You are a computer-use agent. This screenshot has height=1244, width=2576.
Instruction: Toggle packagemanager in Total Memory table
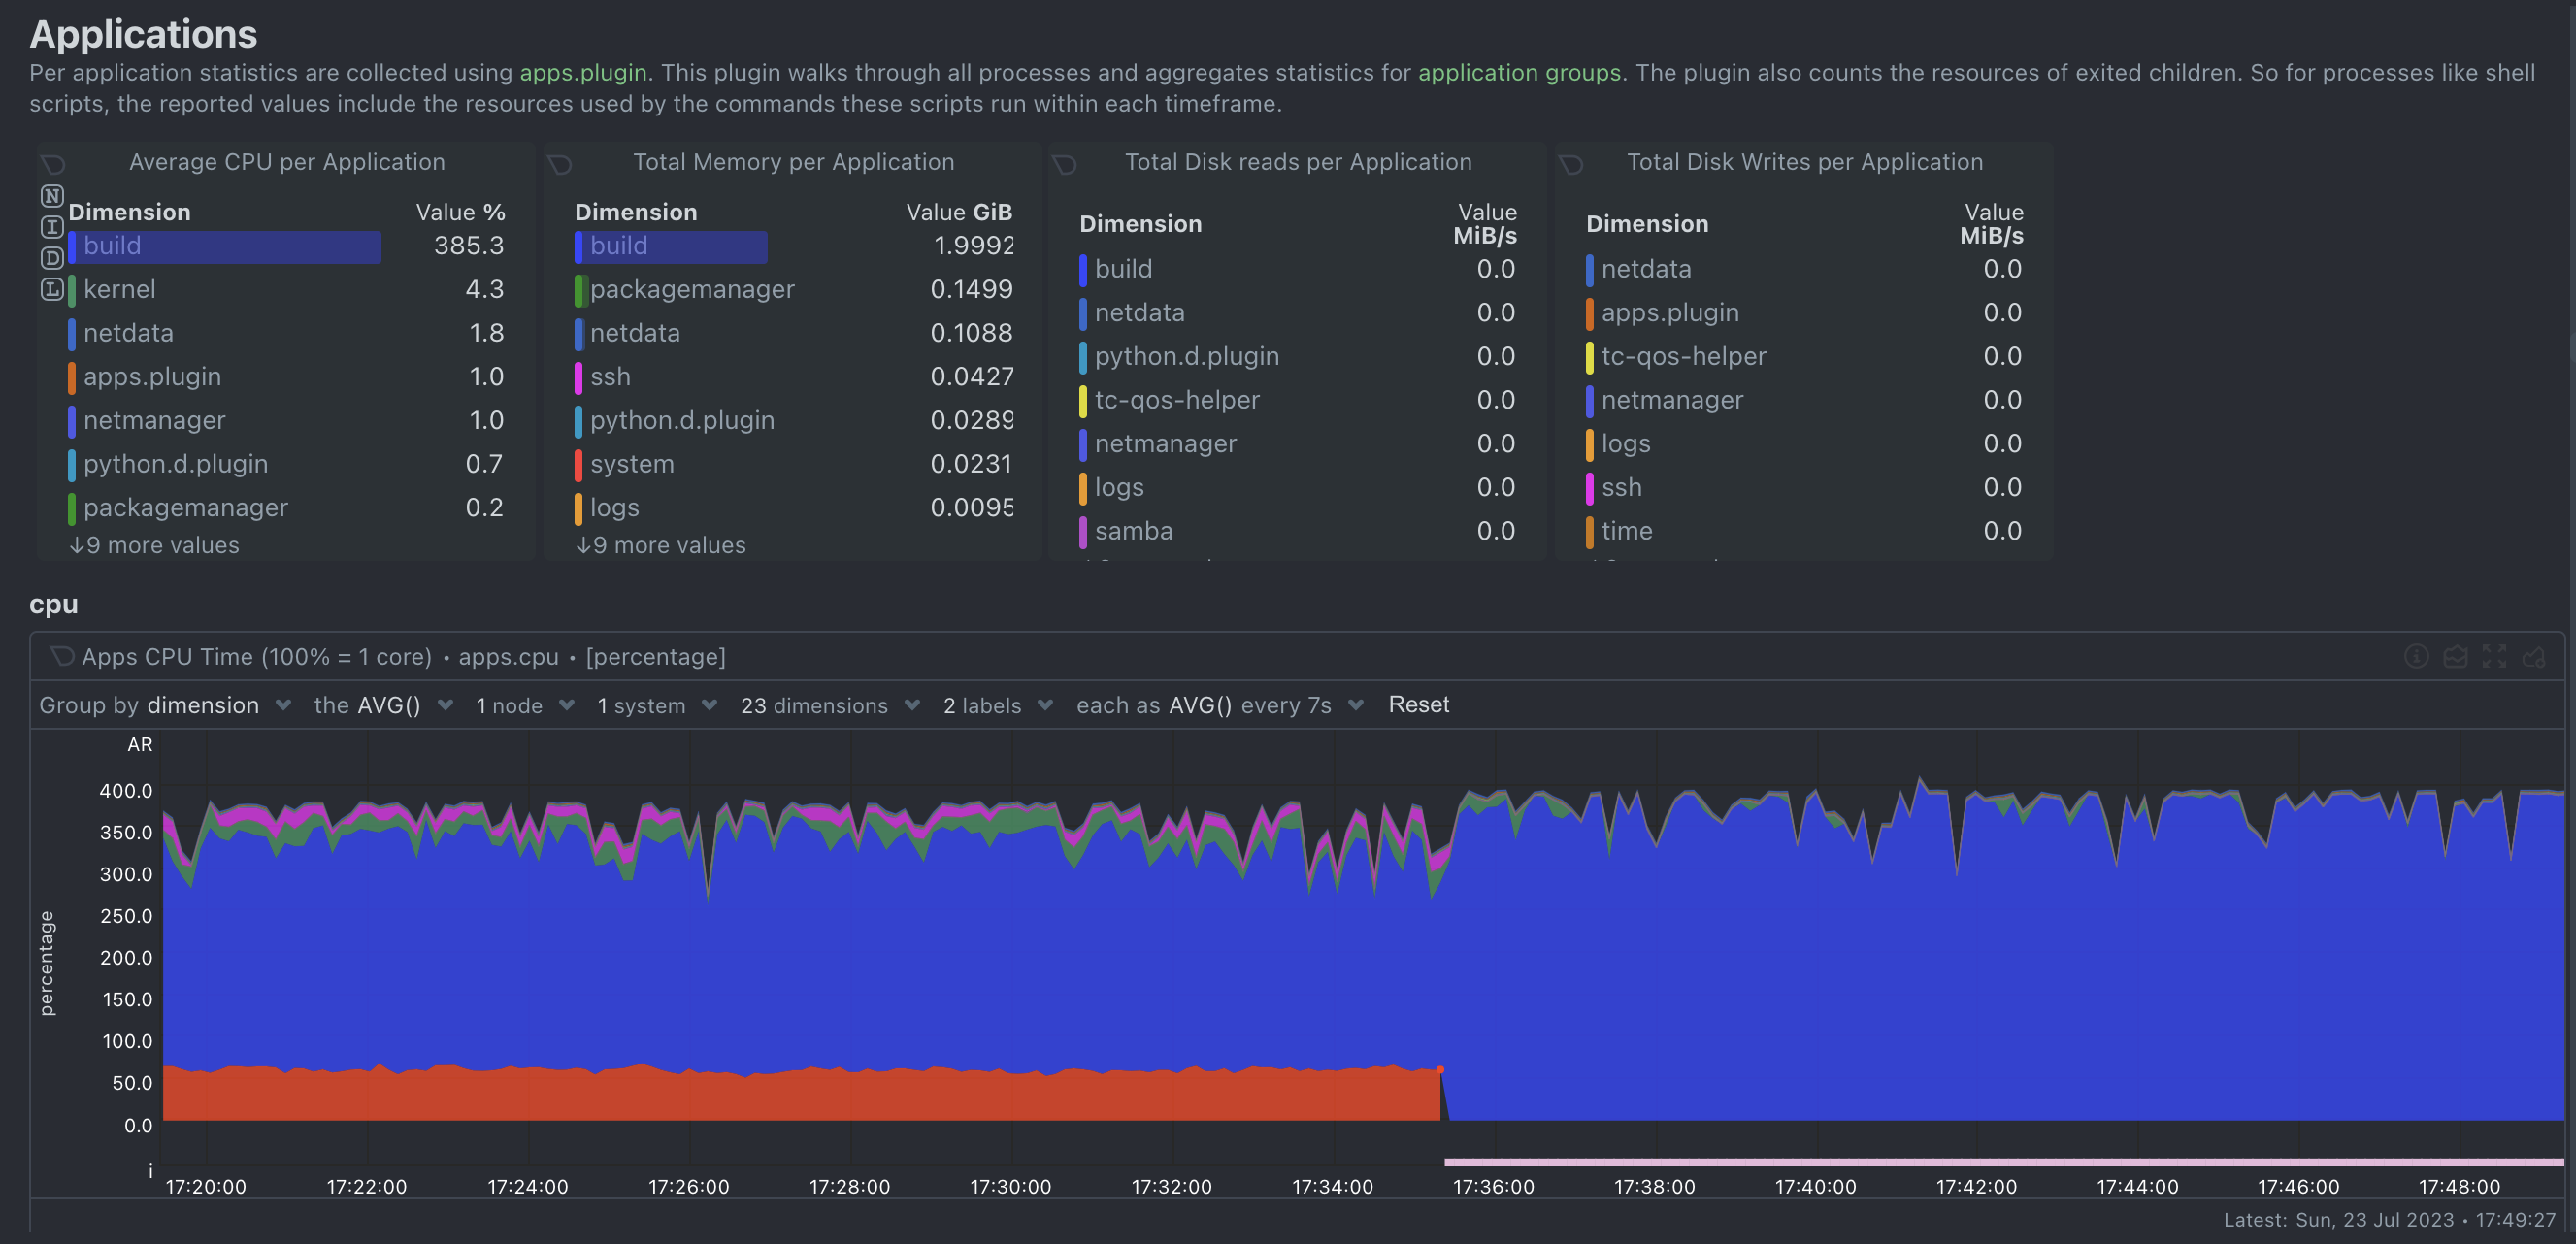coord(691,290)
